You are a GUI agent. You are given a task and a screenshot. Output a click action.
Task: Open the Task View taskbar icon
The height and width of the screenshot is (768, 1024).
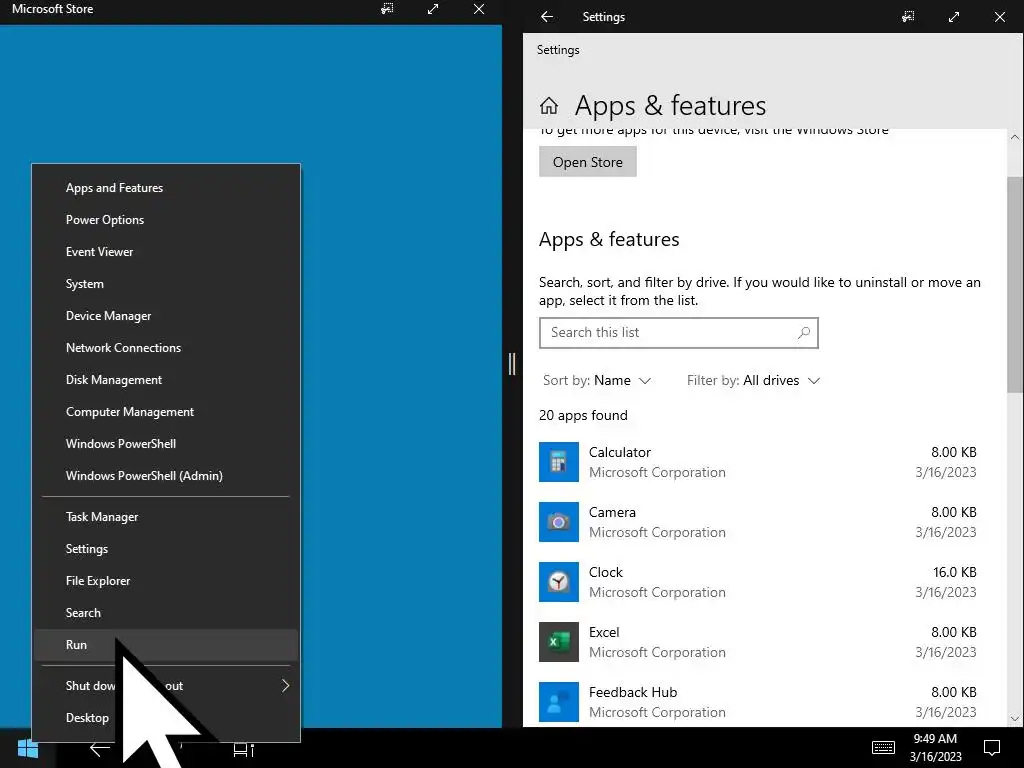click(x=244, y=750)
